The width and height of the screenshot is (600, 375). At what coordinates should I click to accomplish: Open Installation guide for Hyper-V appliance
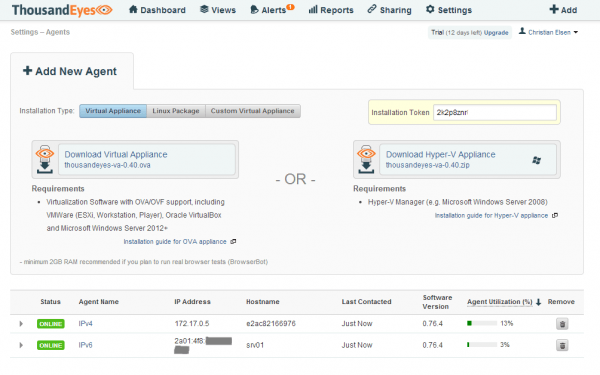point(491,215)
